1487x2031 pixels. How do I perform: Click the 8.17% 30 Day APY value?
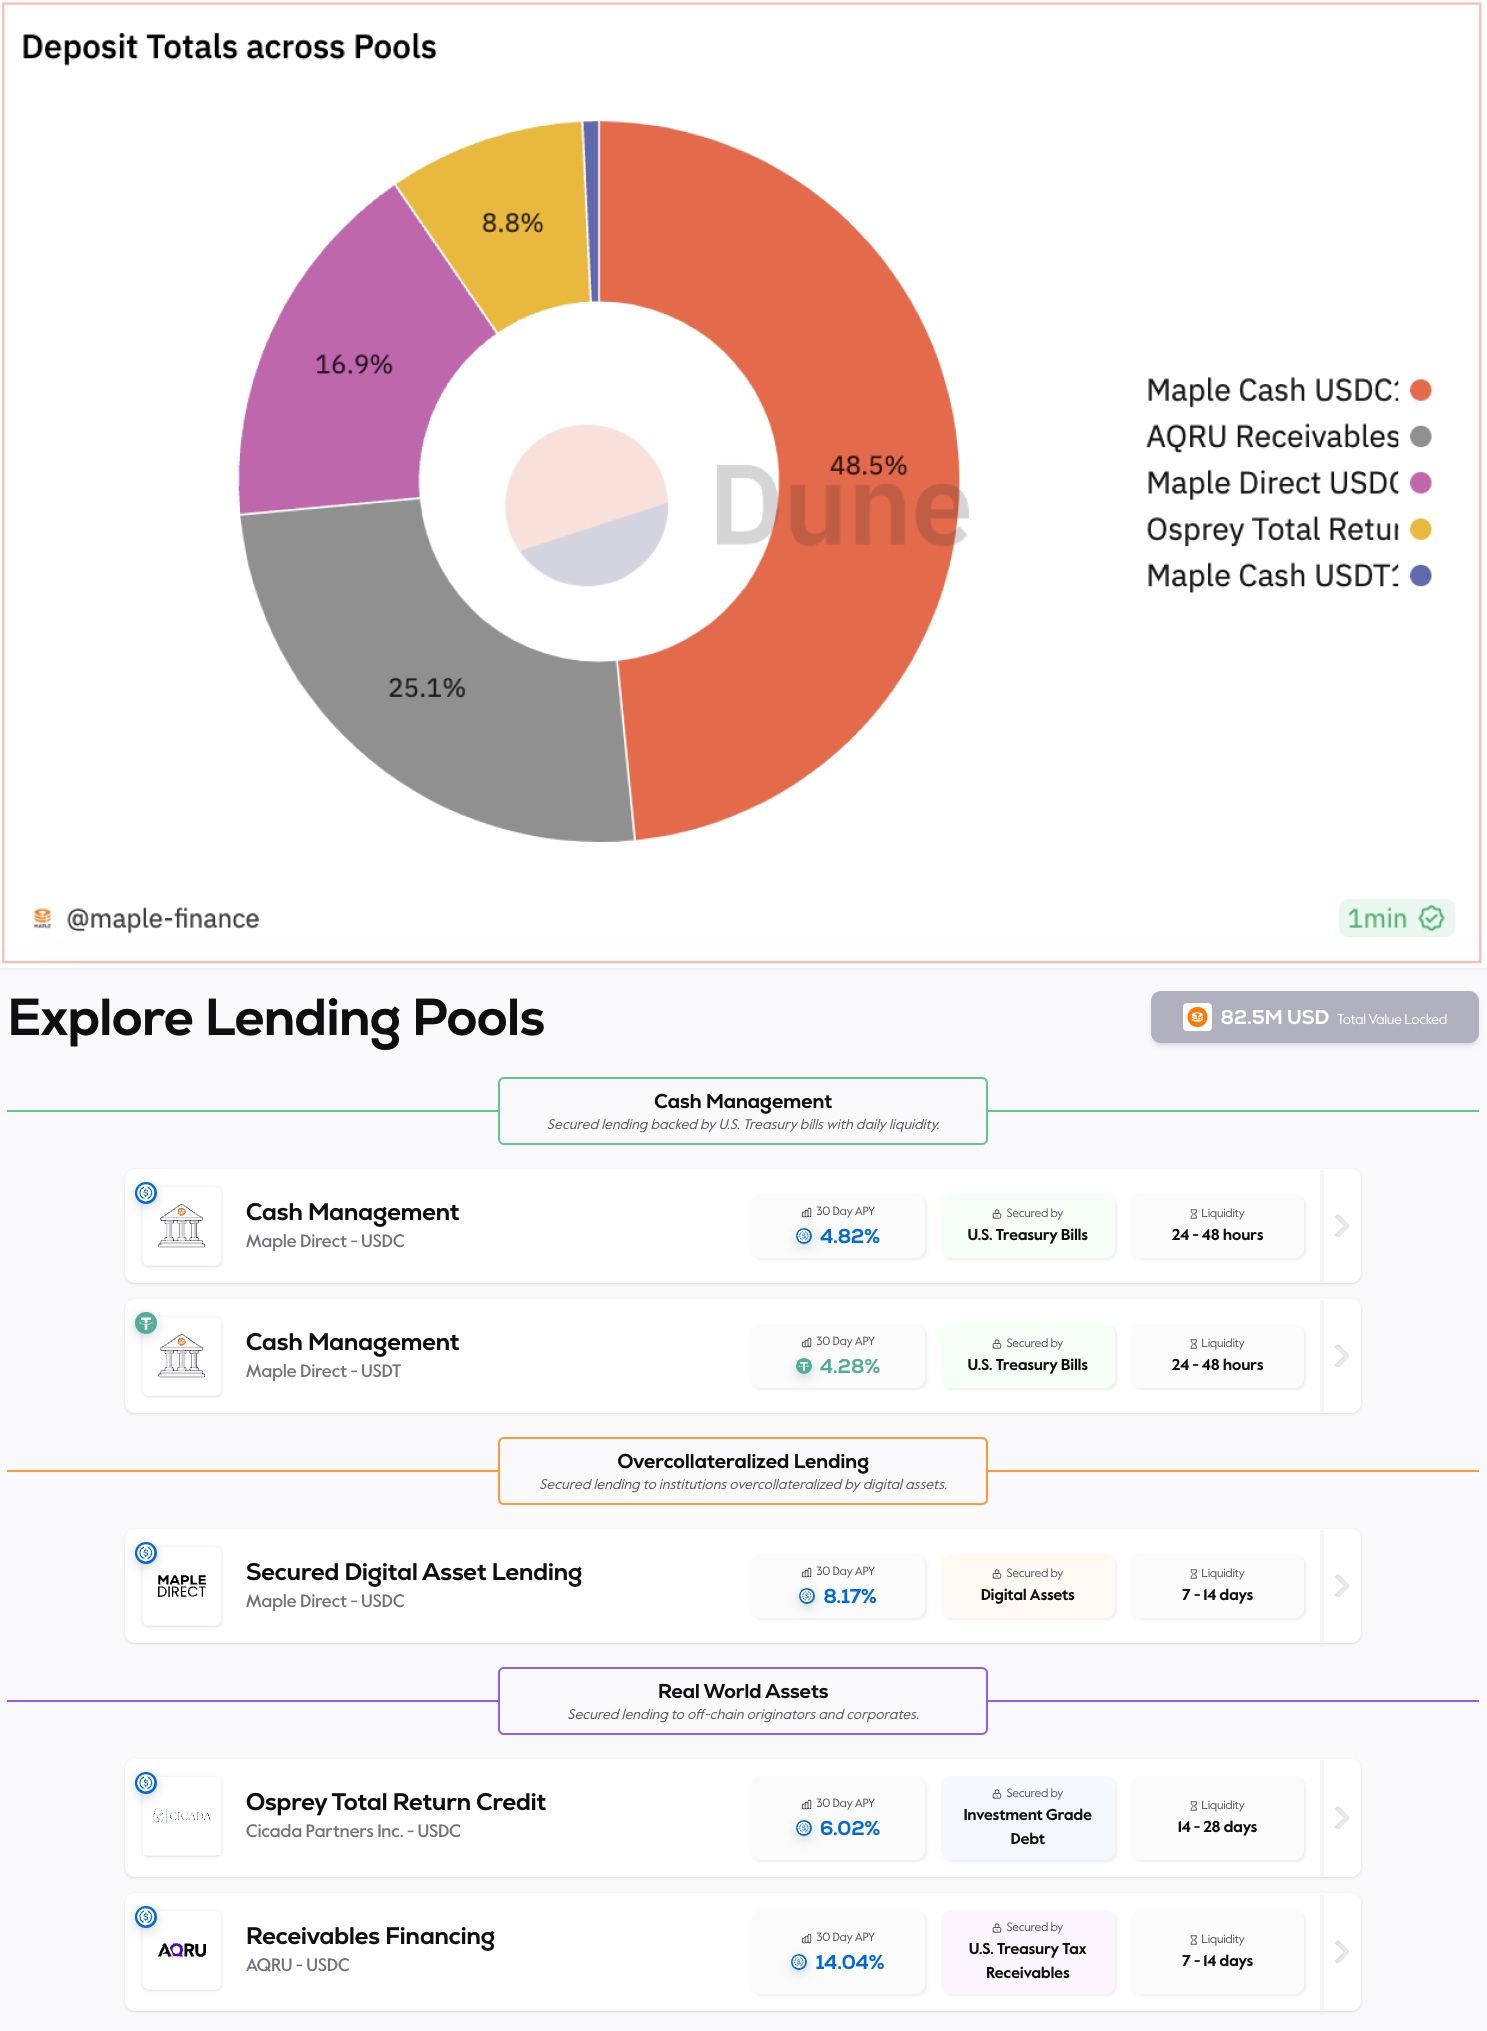[850, 1596]
